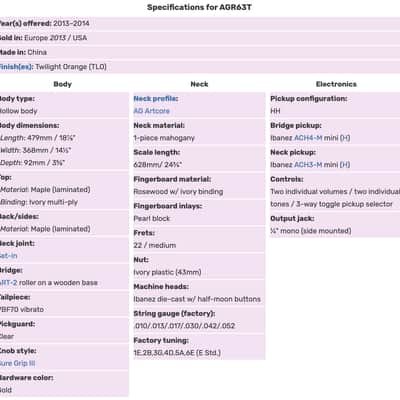Viewport: 400px width, 400px height.
Task: Follow the ACH3-M neck pickup link
Action: [x=308, y=165]
